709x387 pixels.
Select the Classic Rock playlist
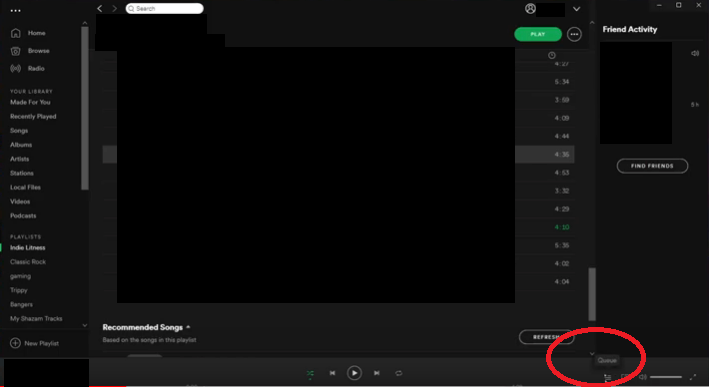click(28, 262)
